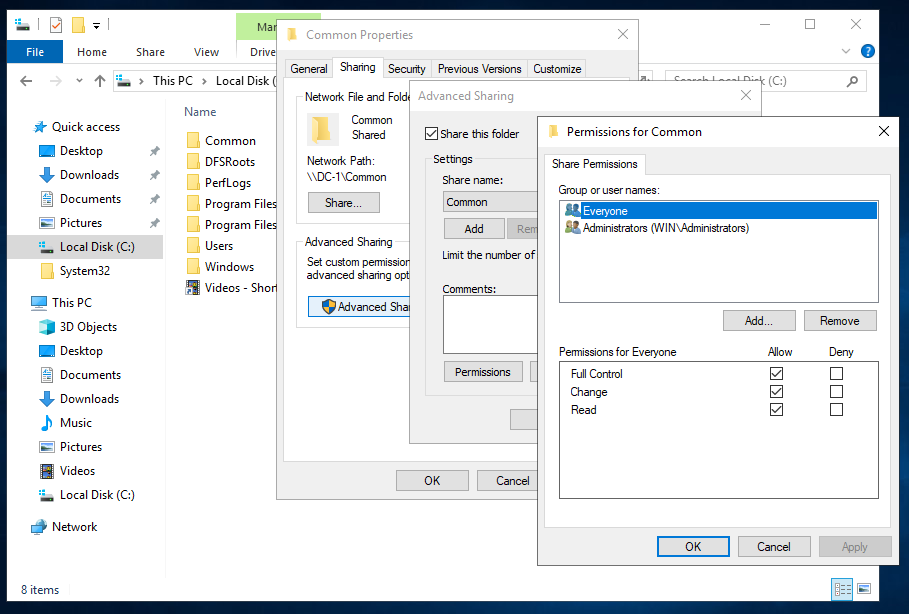Open the General tab in Common Properties
Viewport: 909px width, 614px height.
pyautogui.click(x=309, y=69)
